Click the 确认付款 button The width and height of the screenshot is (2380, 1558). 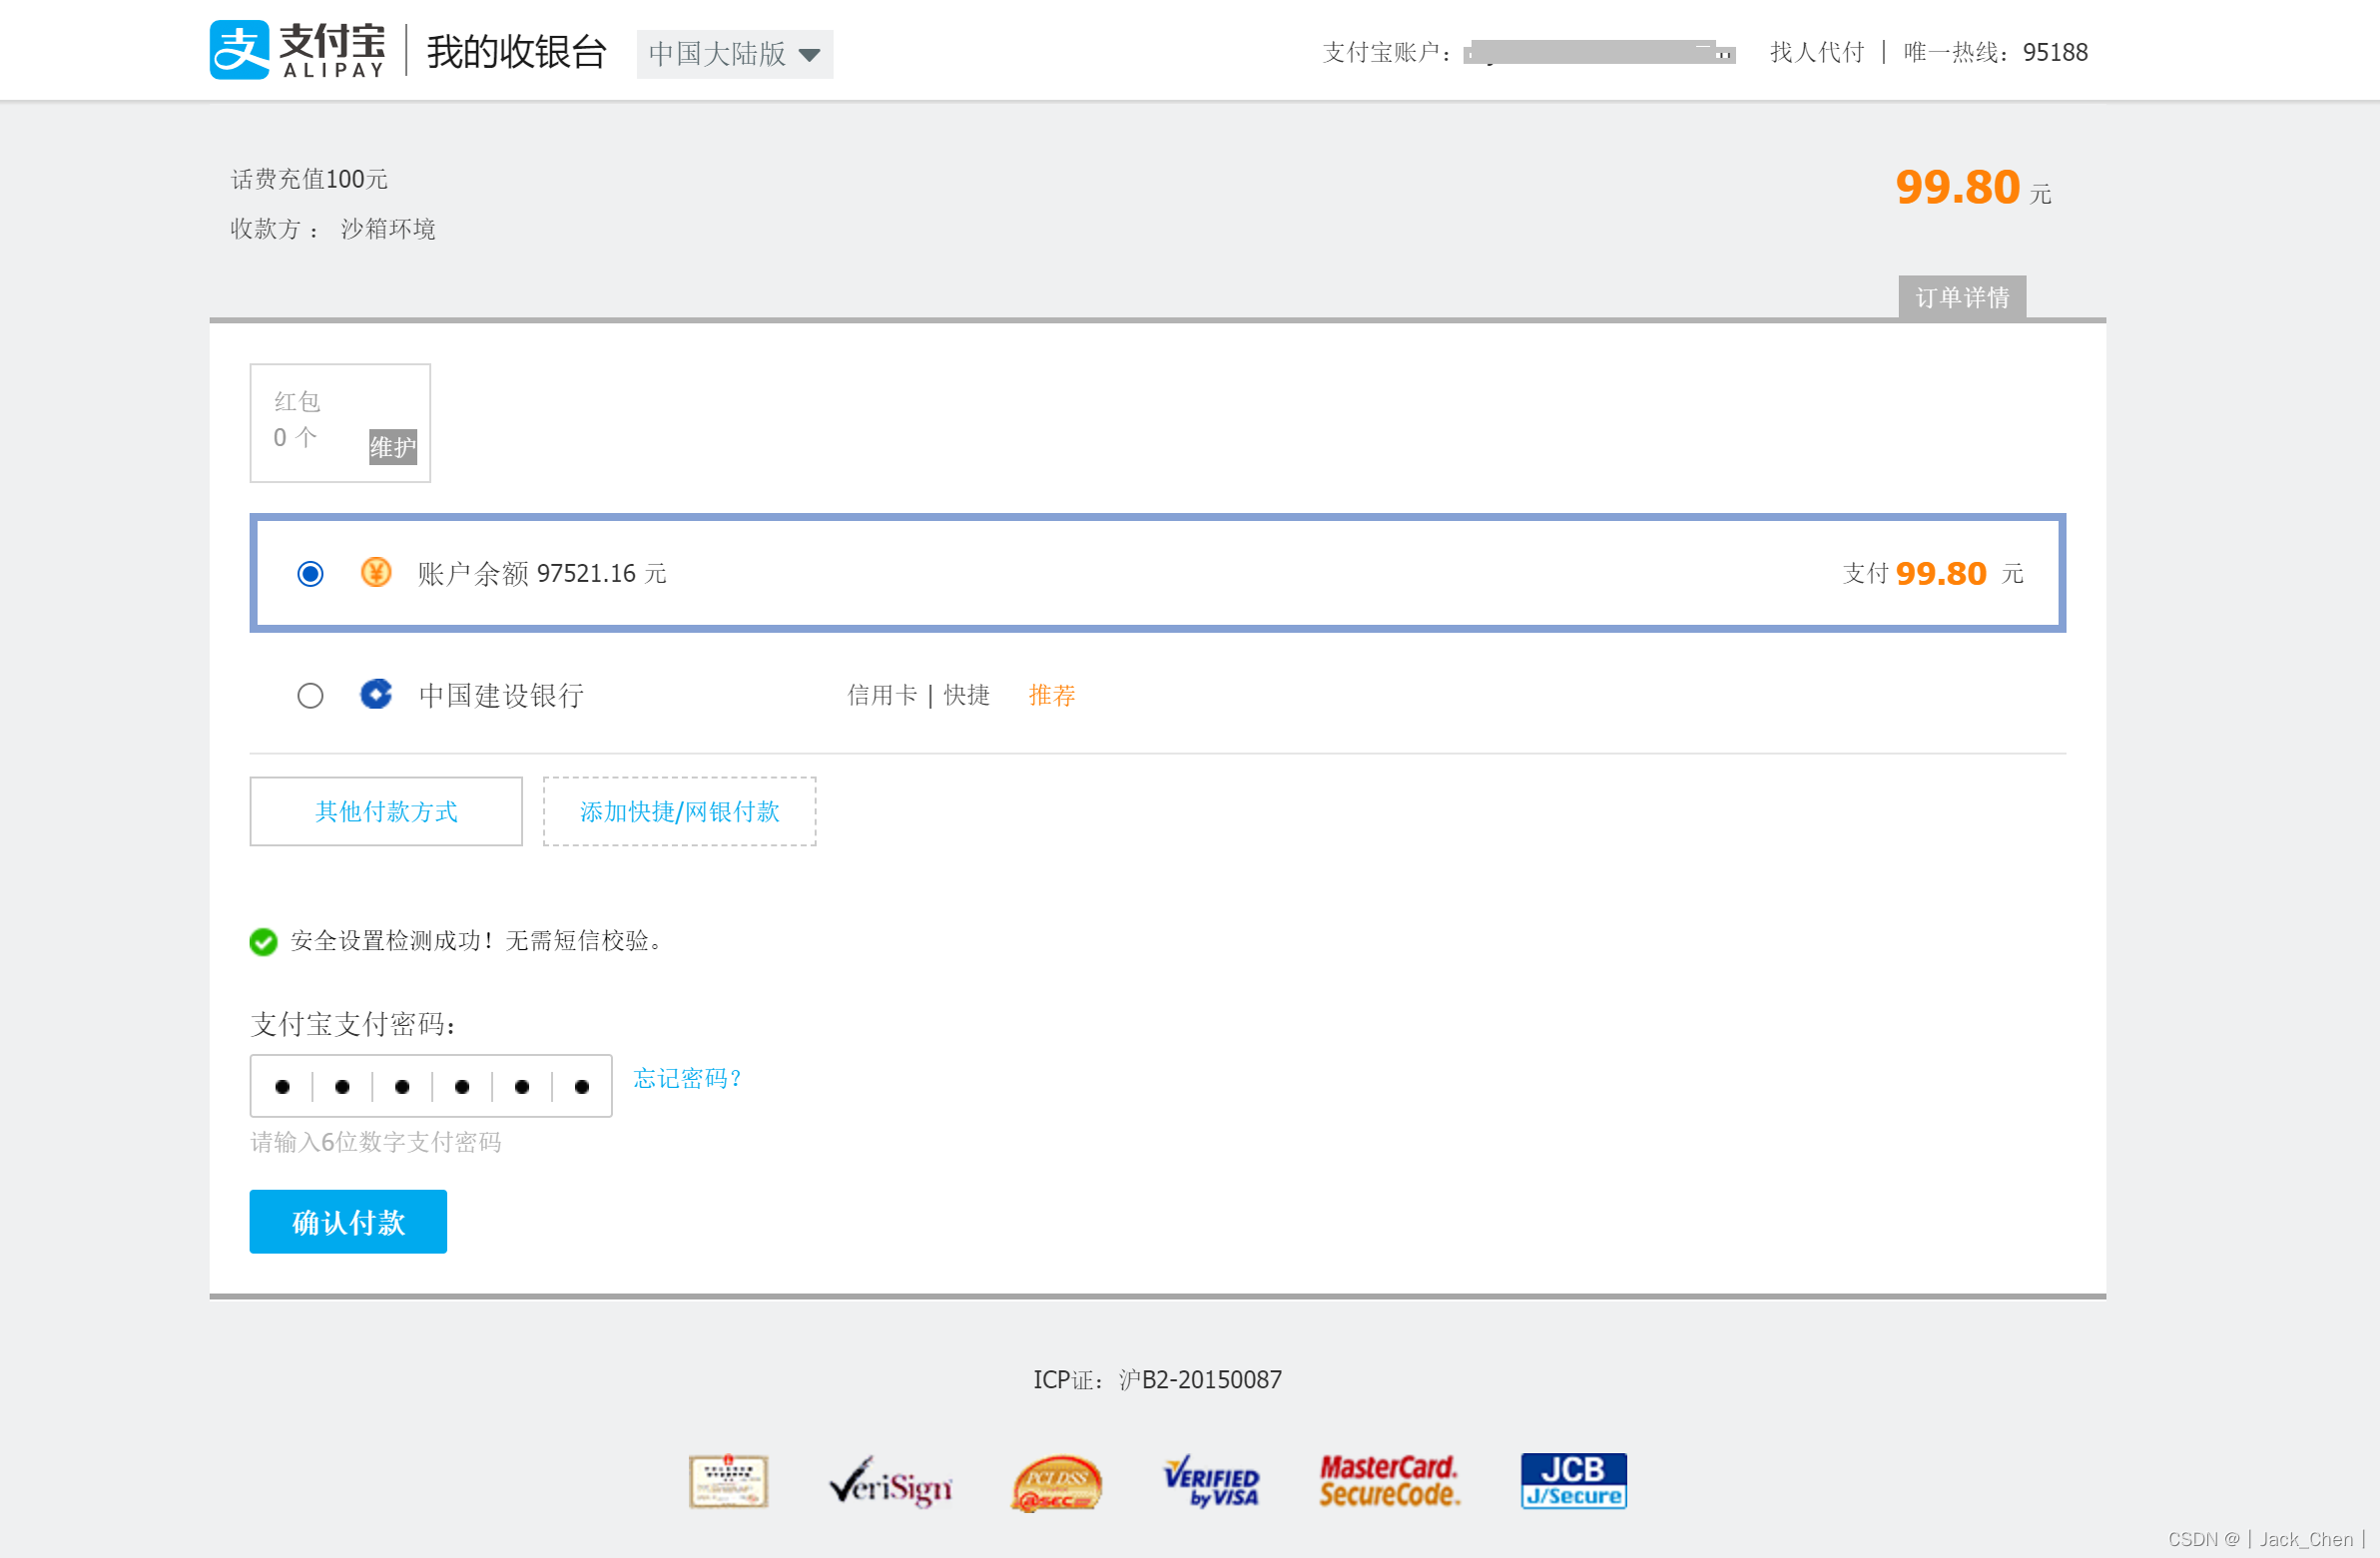coord(348,1221)
